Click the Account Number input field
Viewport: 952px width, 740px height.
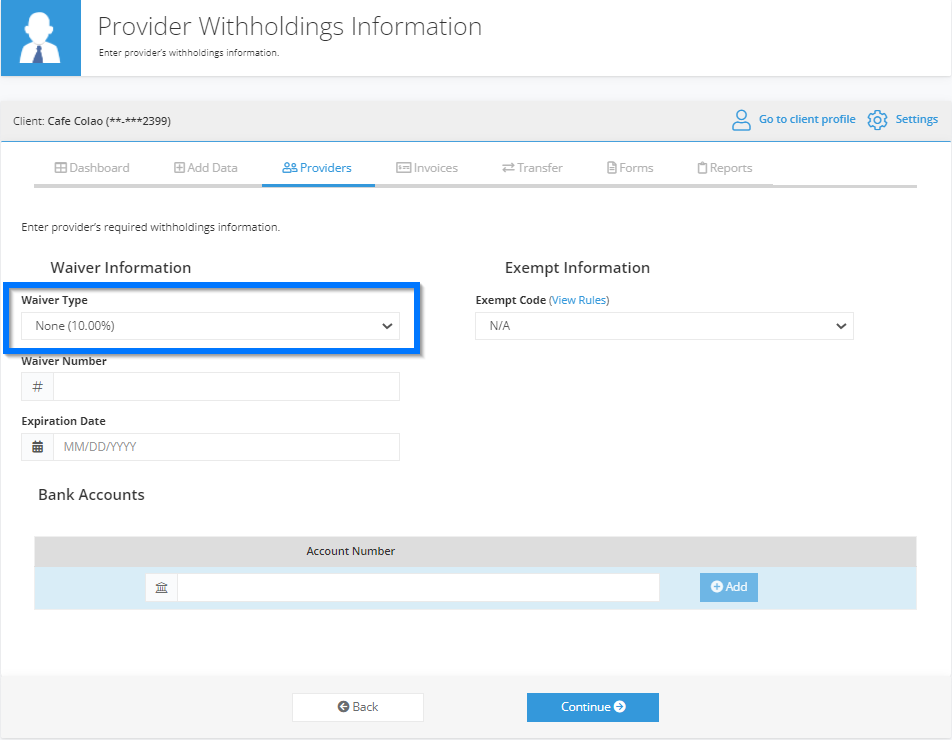[x=418, y=588]
